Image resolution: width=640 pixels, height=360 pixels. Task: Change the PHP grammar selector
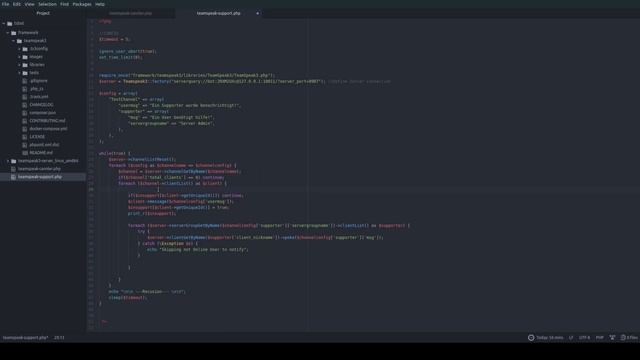point(600,338)
